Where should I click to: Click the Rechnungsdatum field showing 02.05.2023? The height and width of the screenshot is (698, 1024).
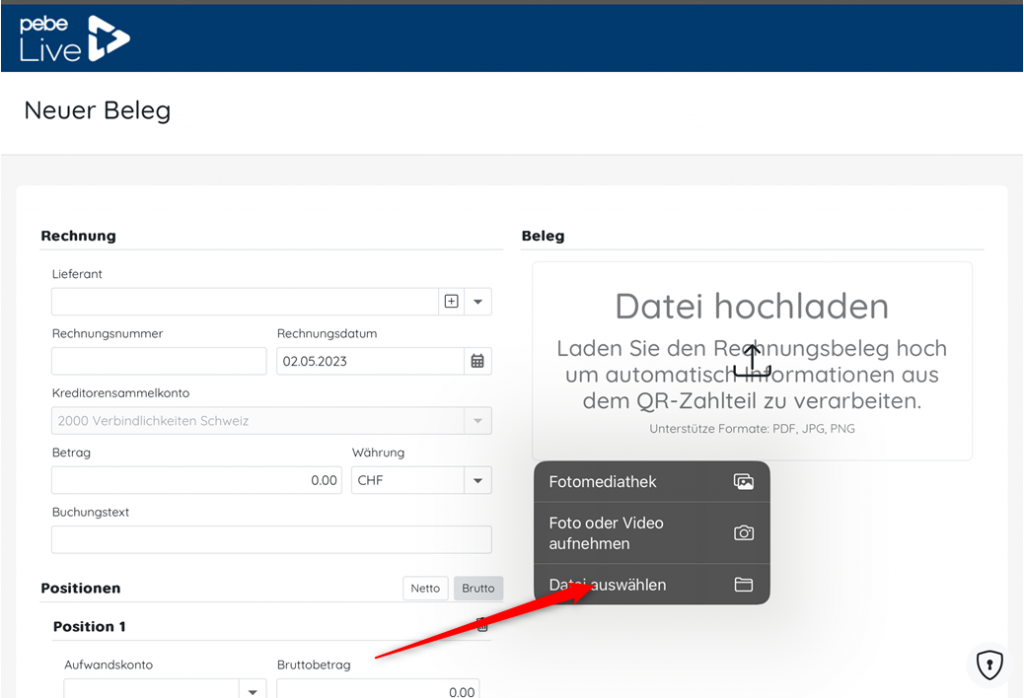tap(370, 361)
